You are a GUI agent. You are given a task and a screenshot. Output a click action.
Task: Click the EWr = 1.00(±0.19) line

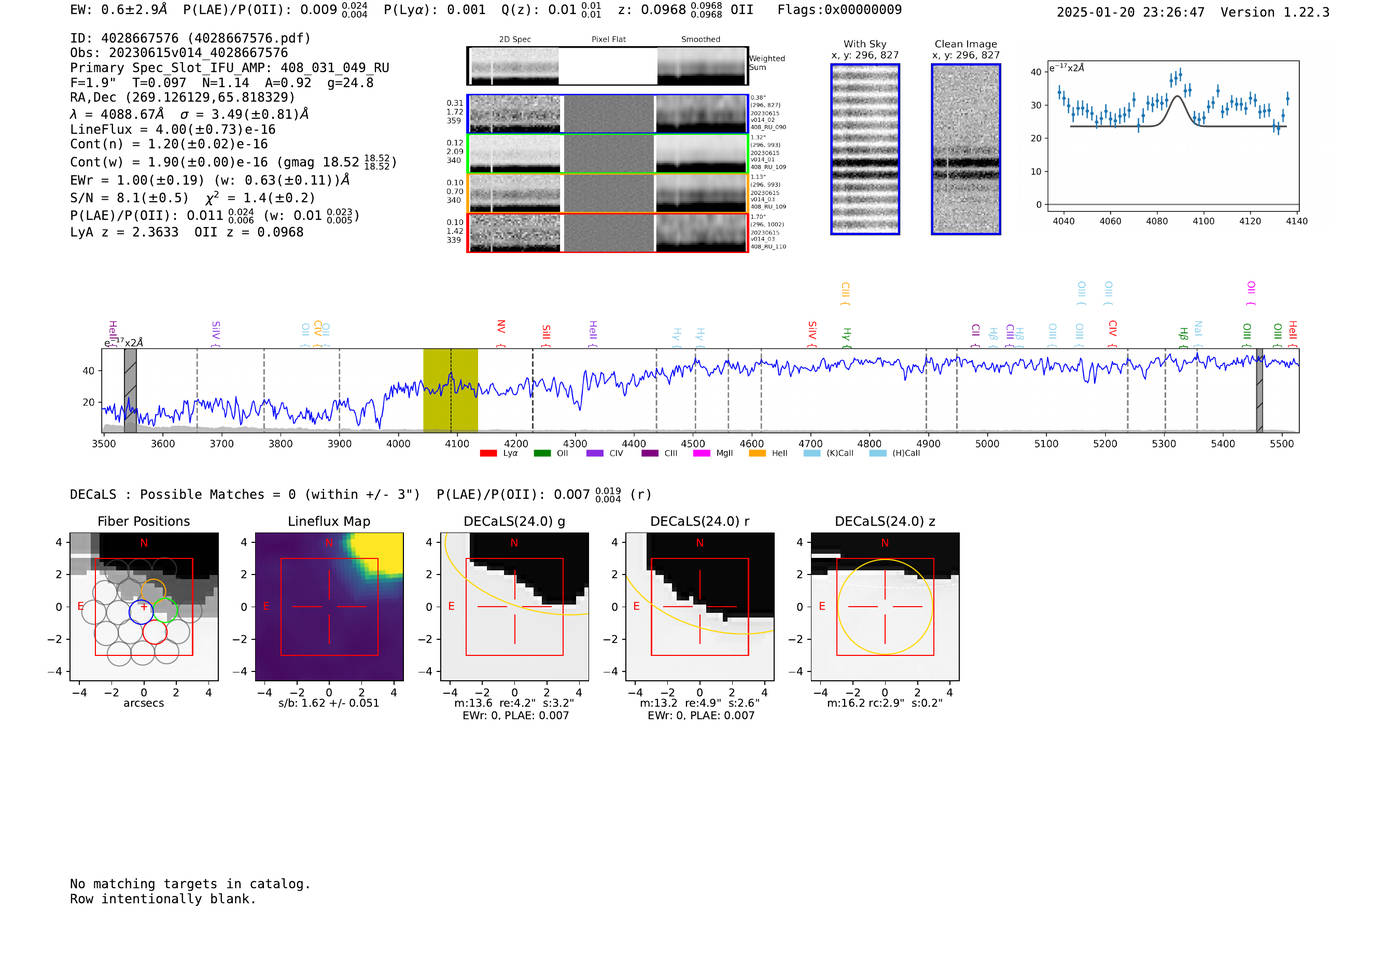click(x=210, y=180)
